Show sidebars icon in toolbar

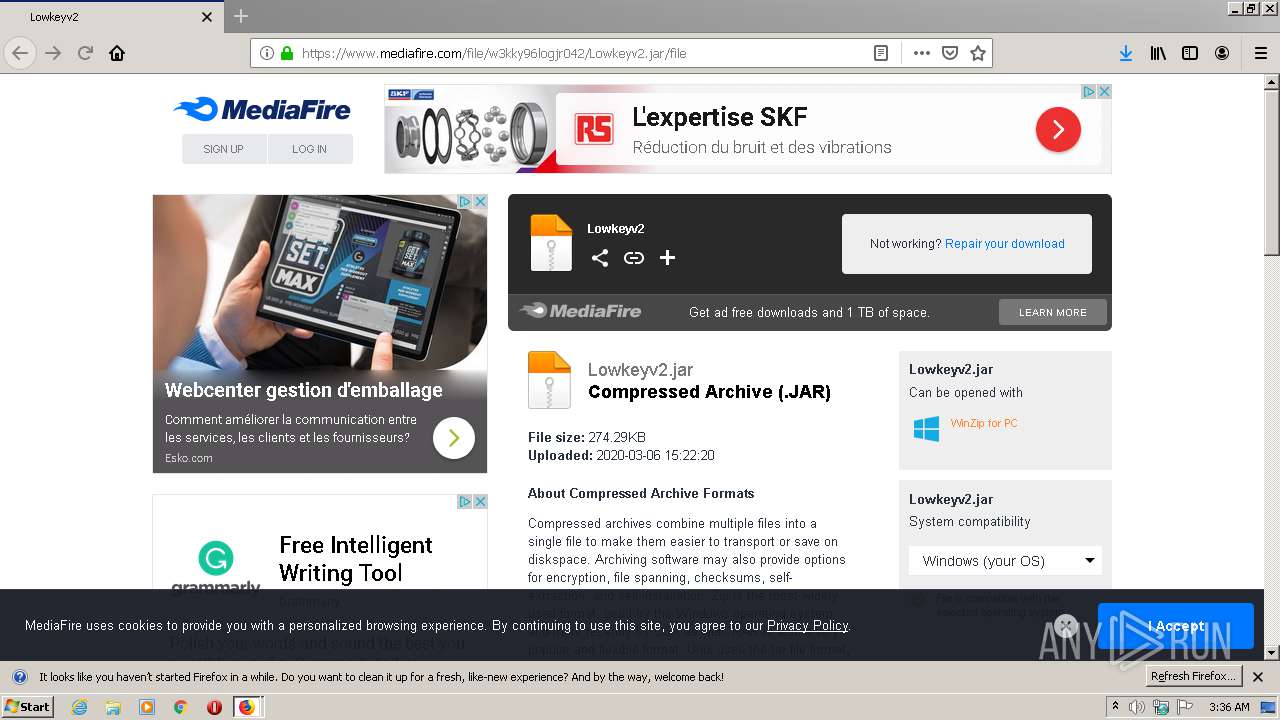pyautogui.click(x=1190, y=53)
